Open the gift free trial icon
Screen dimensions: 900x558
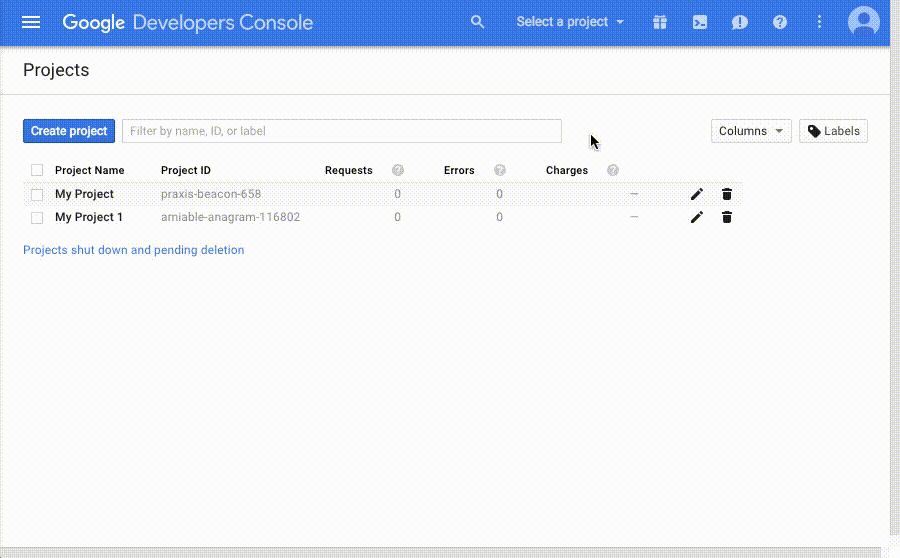click(660, 22)
